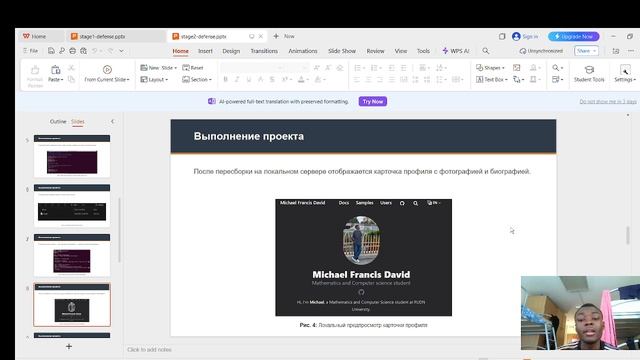Open the Insert ribbon tab

(205, 51)
